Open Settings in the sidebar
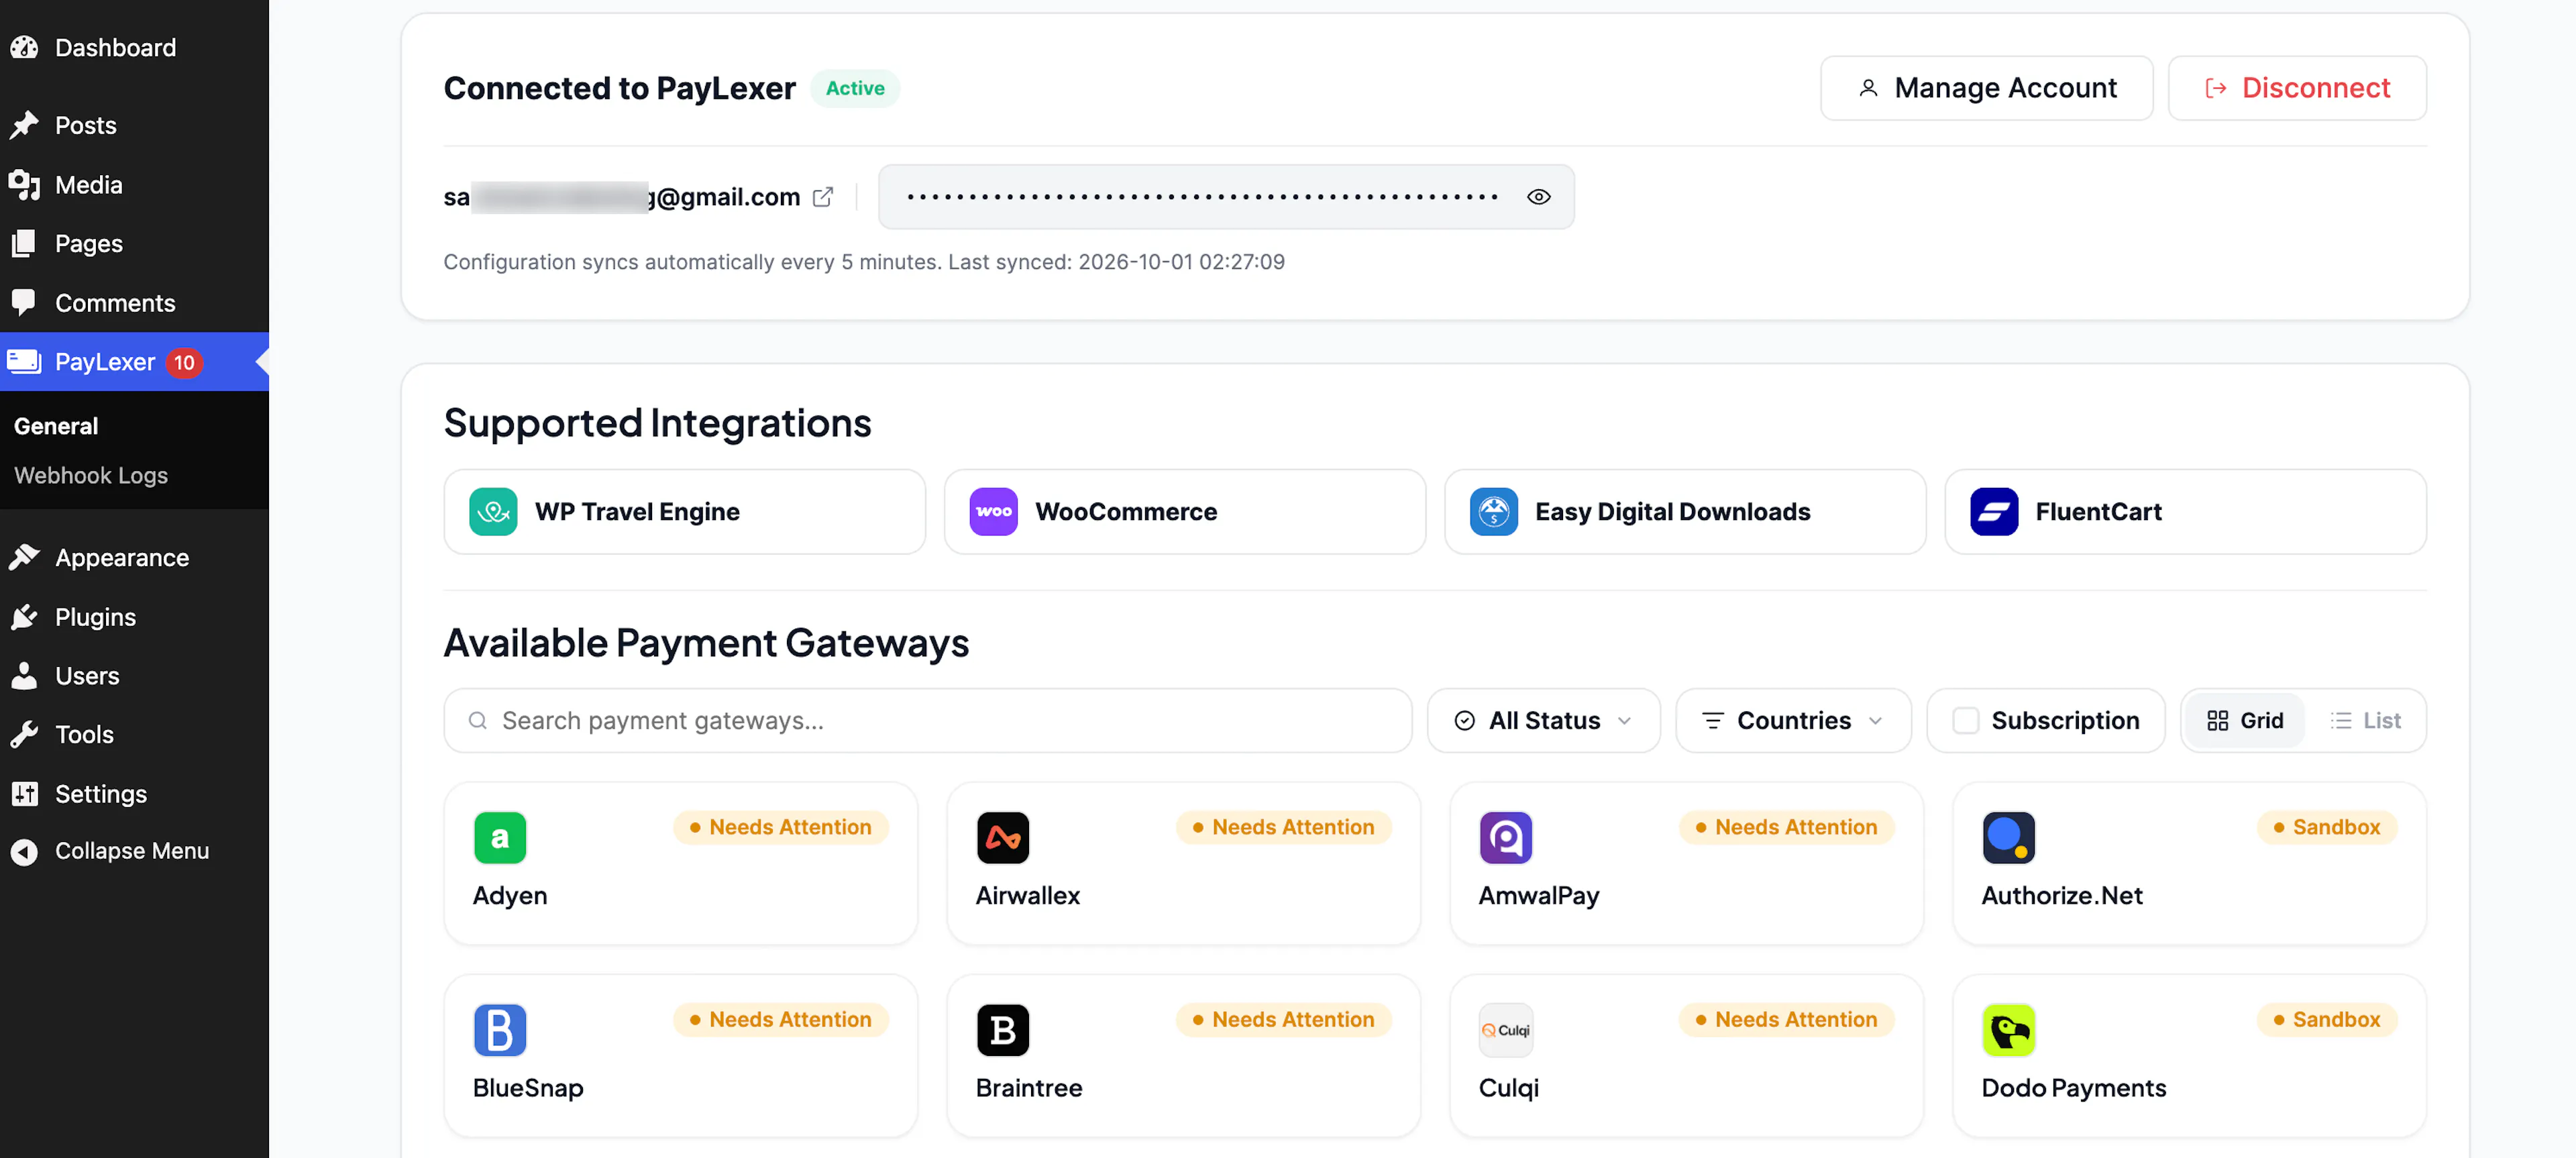 point(134,794)
